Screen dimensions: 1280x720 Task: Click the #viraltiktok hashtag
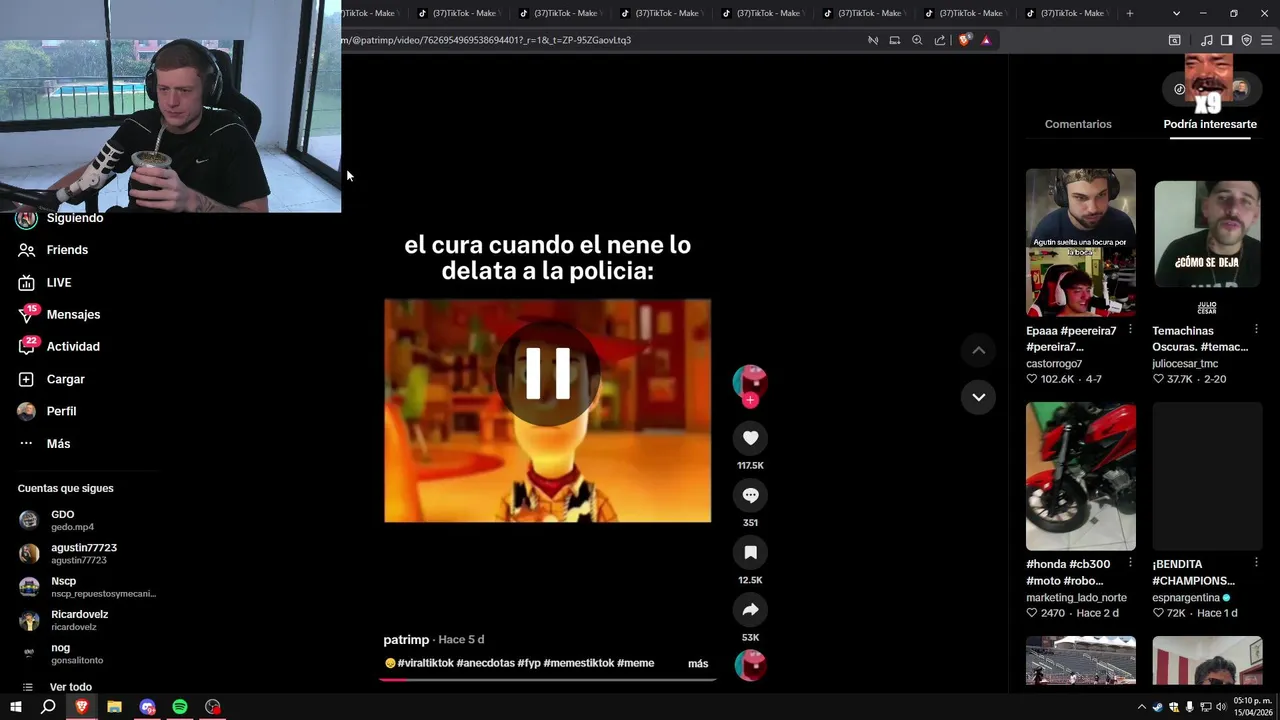pos(425,663)
